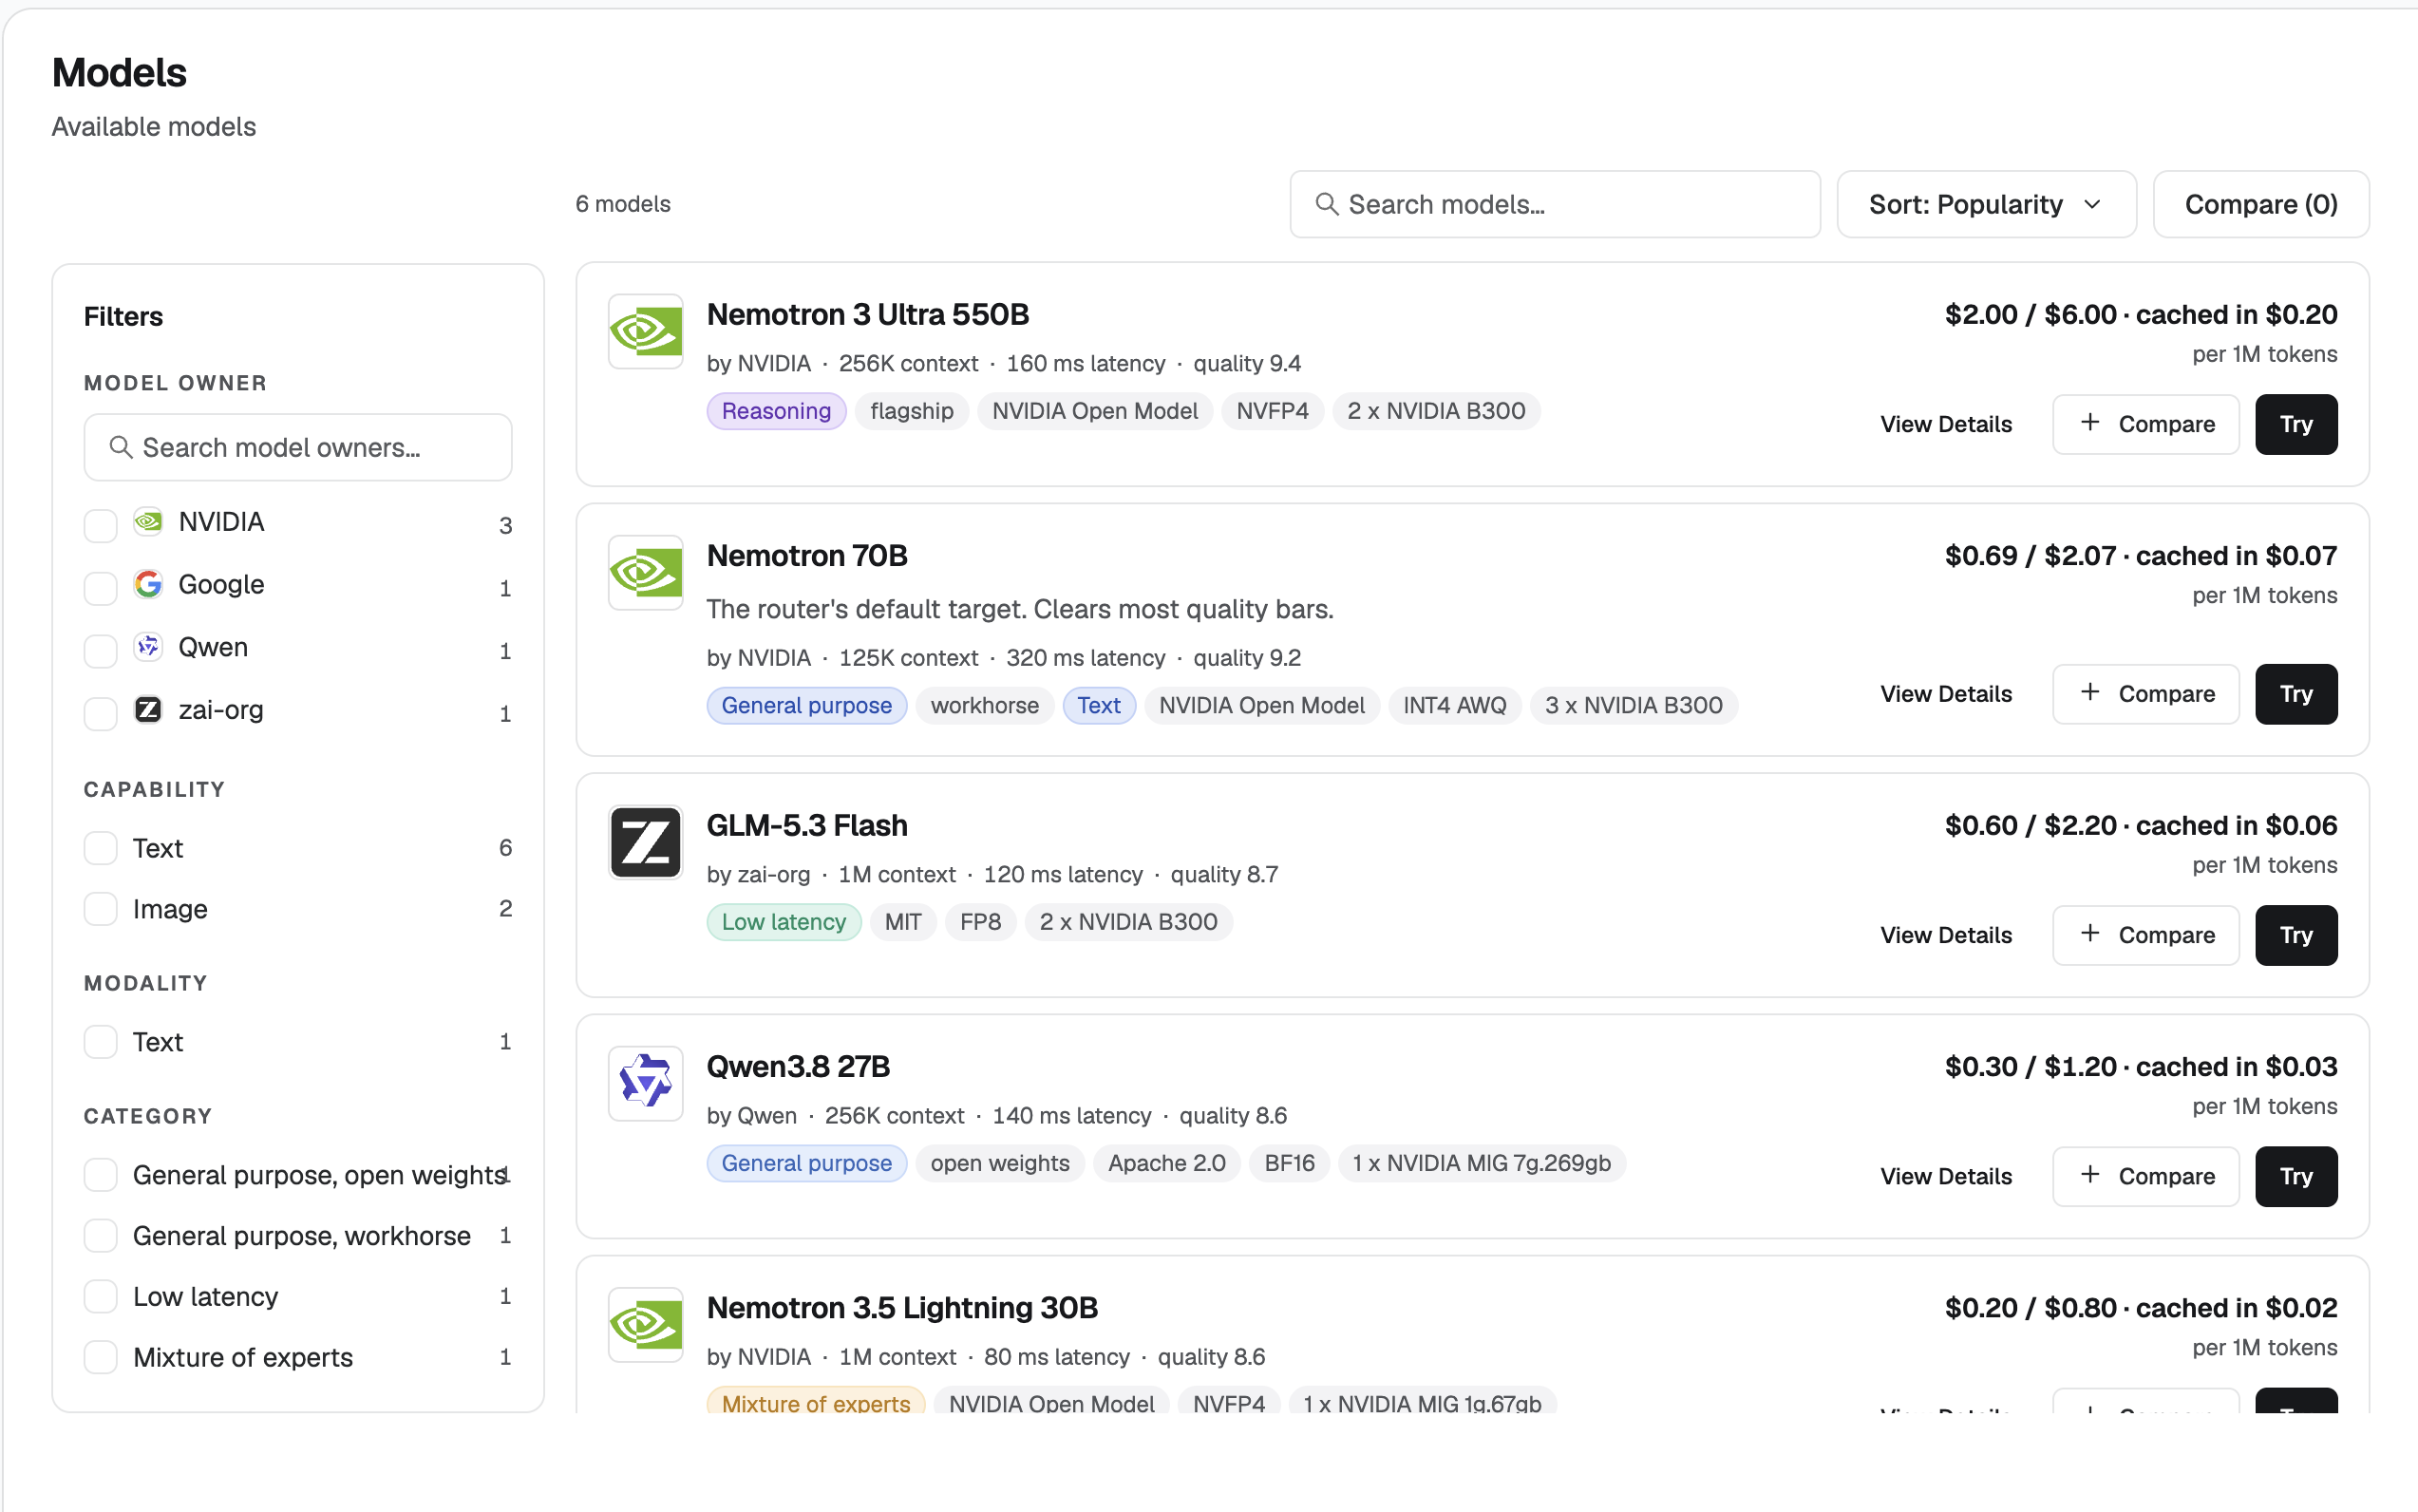Click the Nemotron 3 Ultra 550B NVIDIA logo
This screenshot has width=2418, height=1512.
pos(645,332)
